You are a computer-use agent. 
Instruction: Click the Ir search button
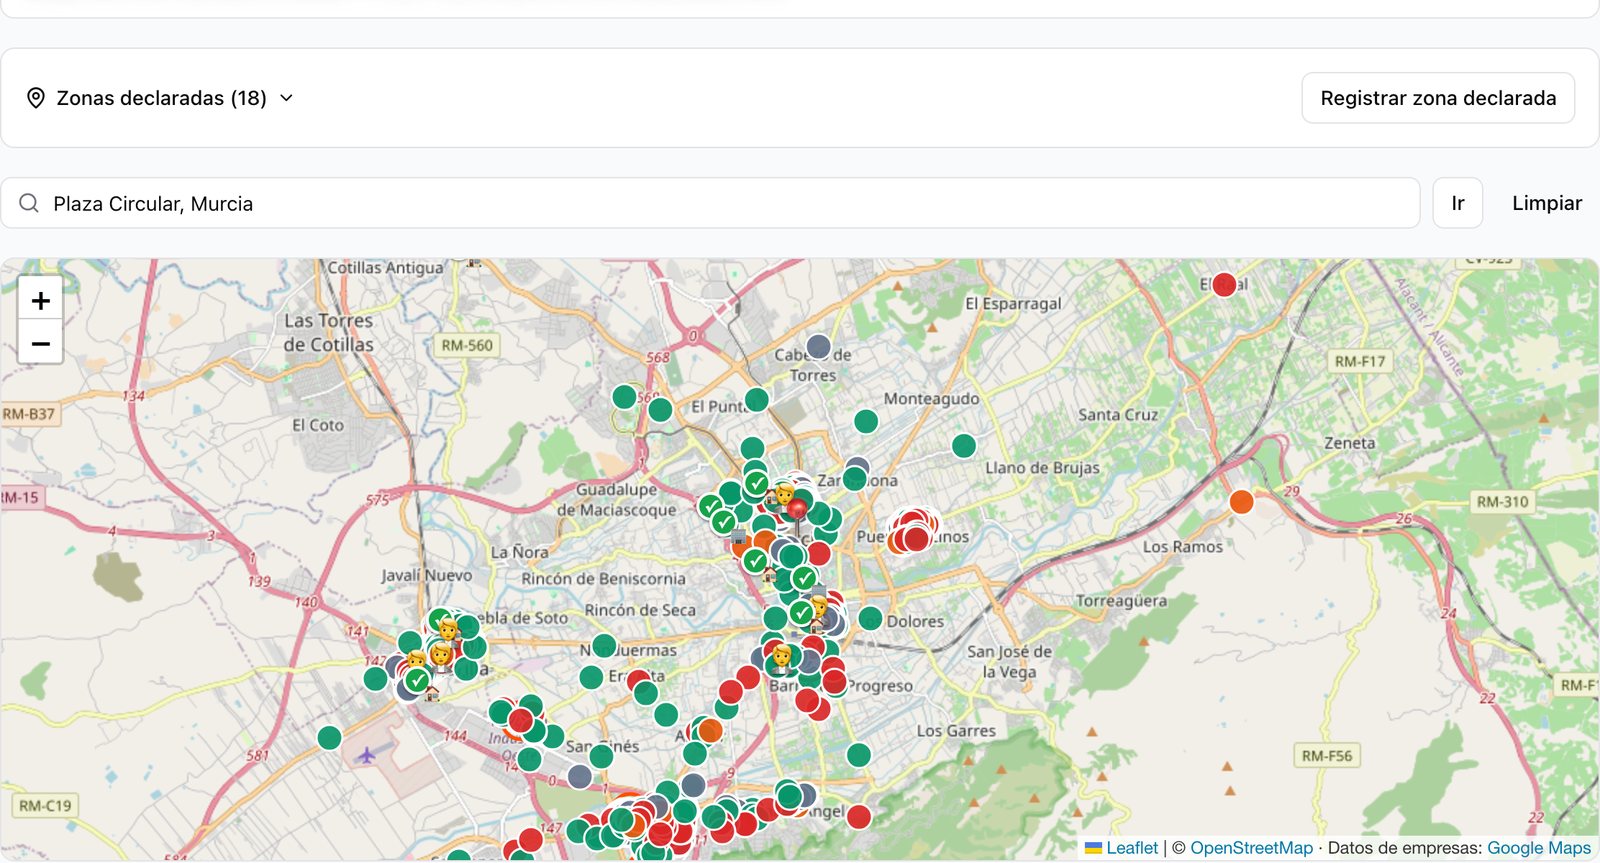pos(1458,203)
